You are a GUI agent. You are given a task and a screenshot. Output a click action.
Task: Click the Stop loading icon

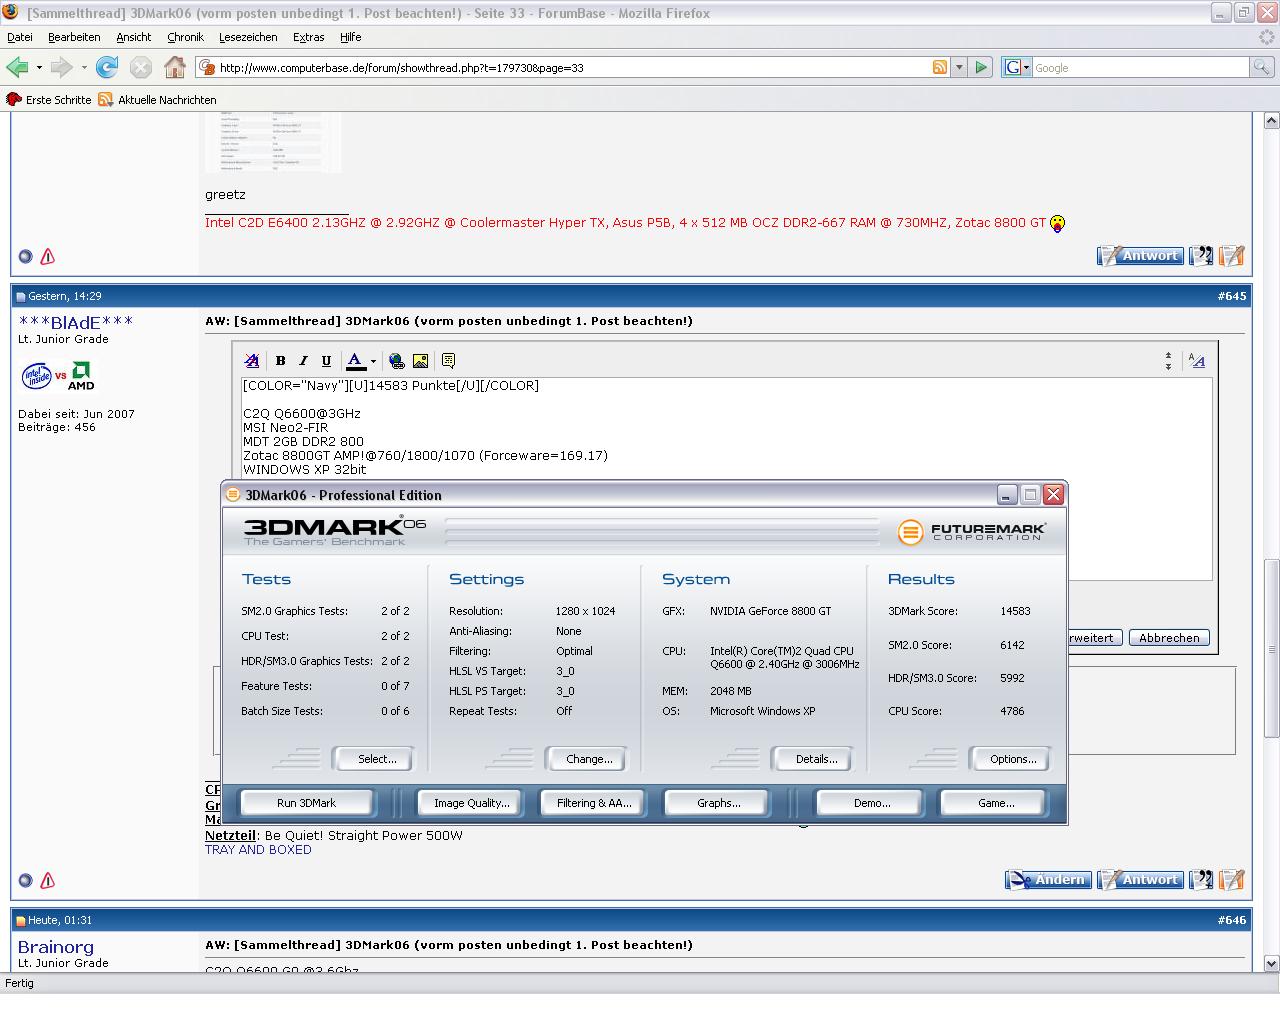click(x=141, y=67)
